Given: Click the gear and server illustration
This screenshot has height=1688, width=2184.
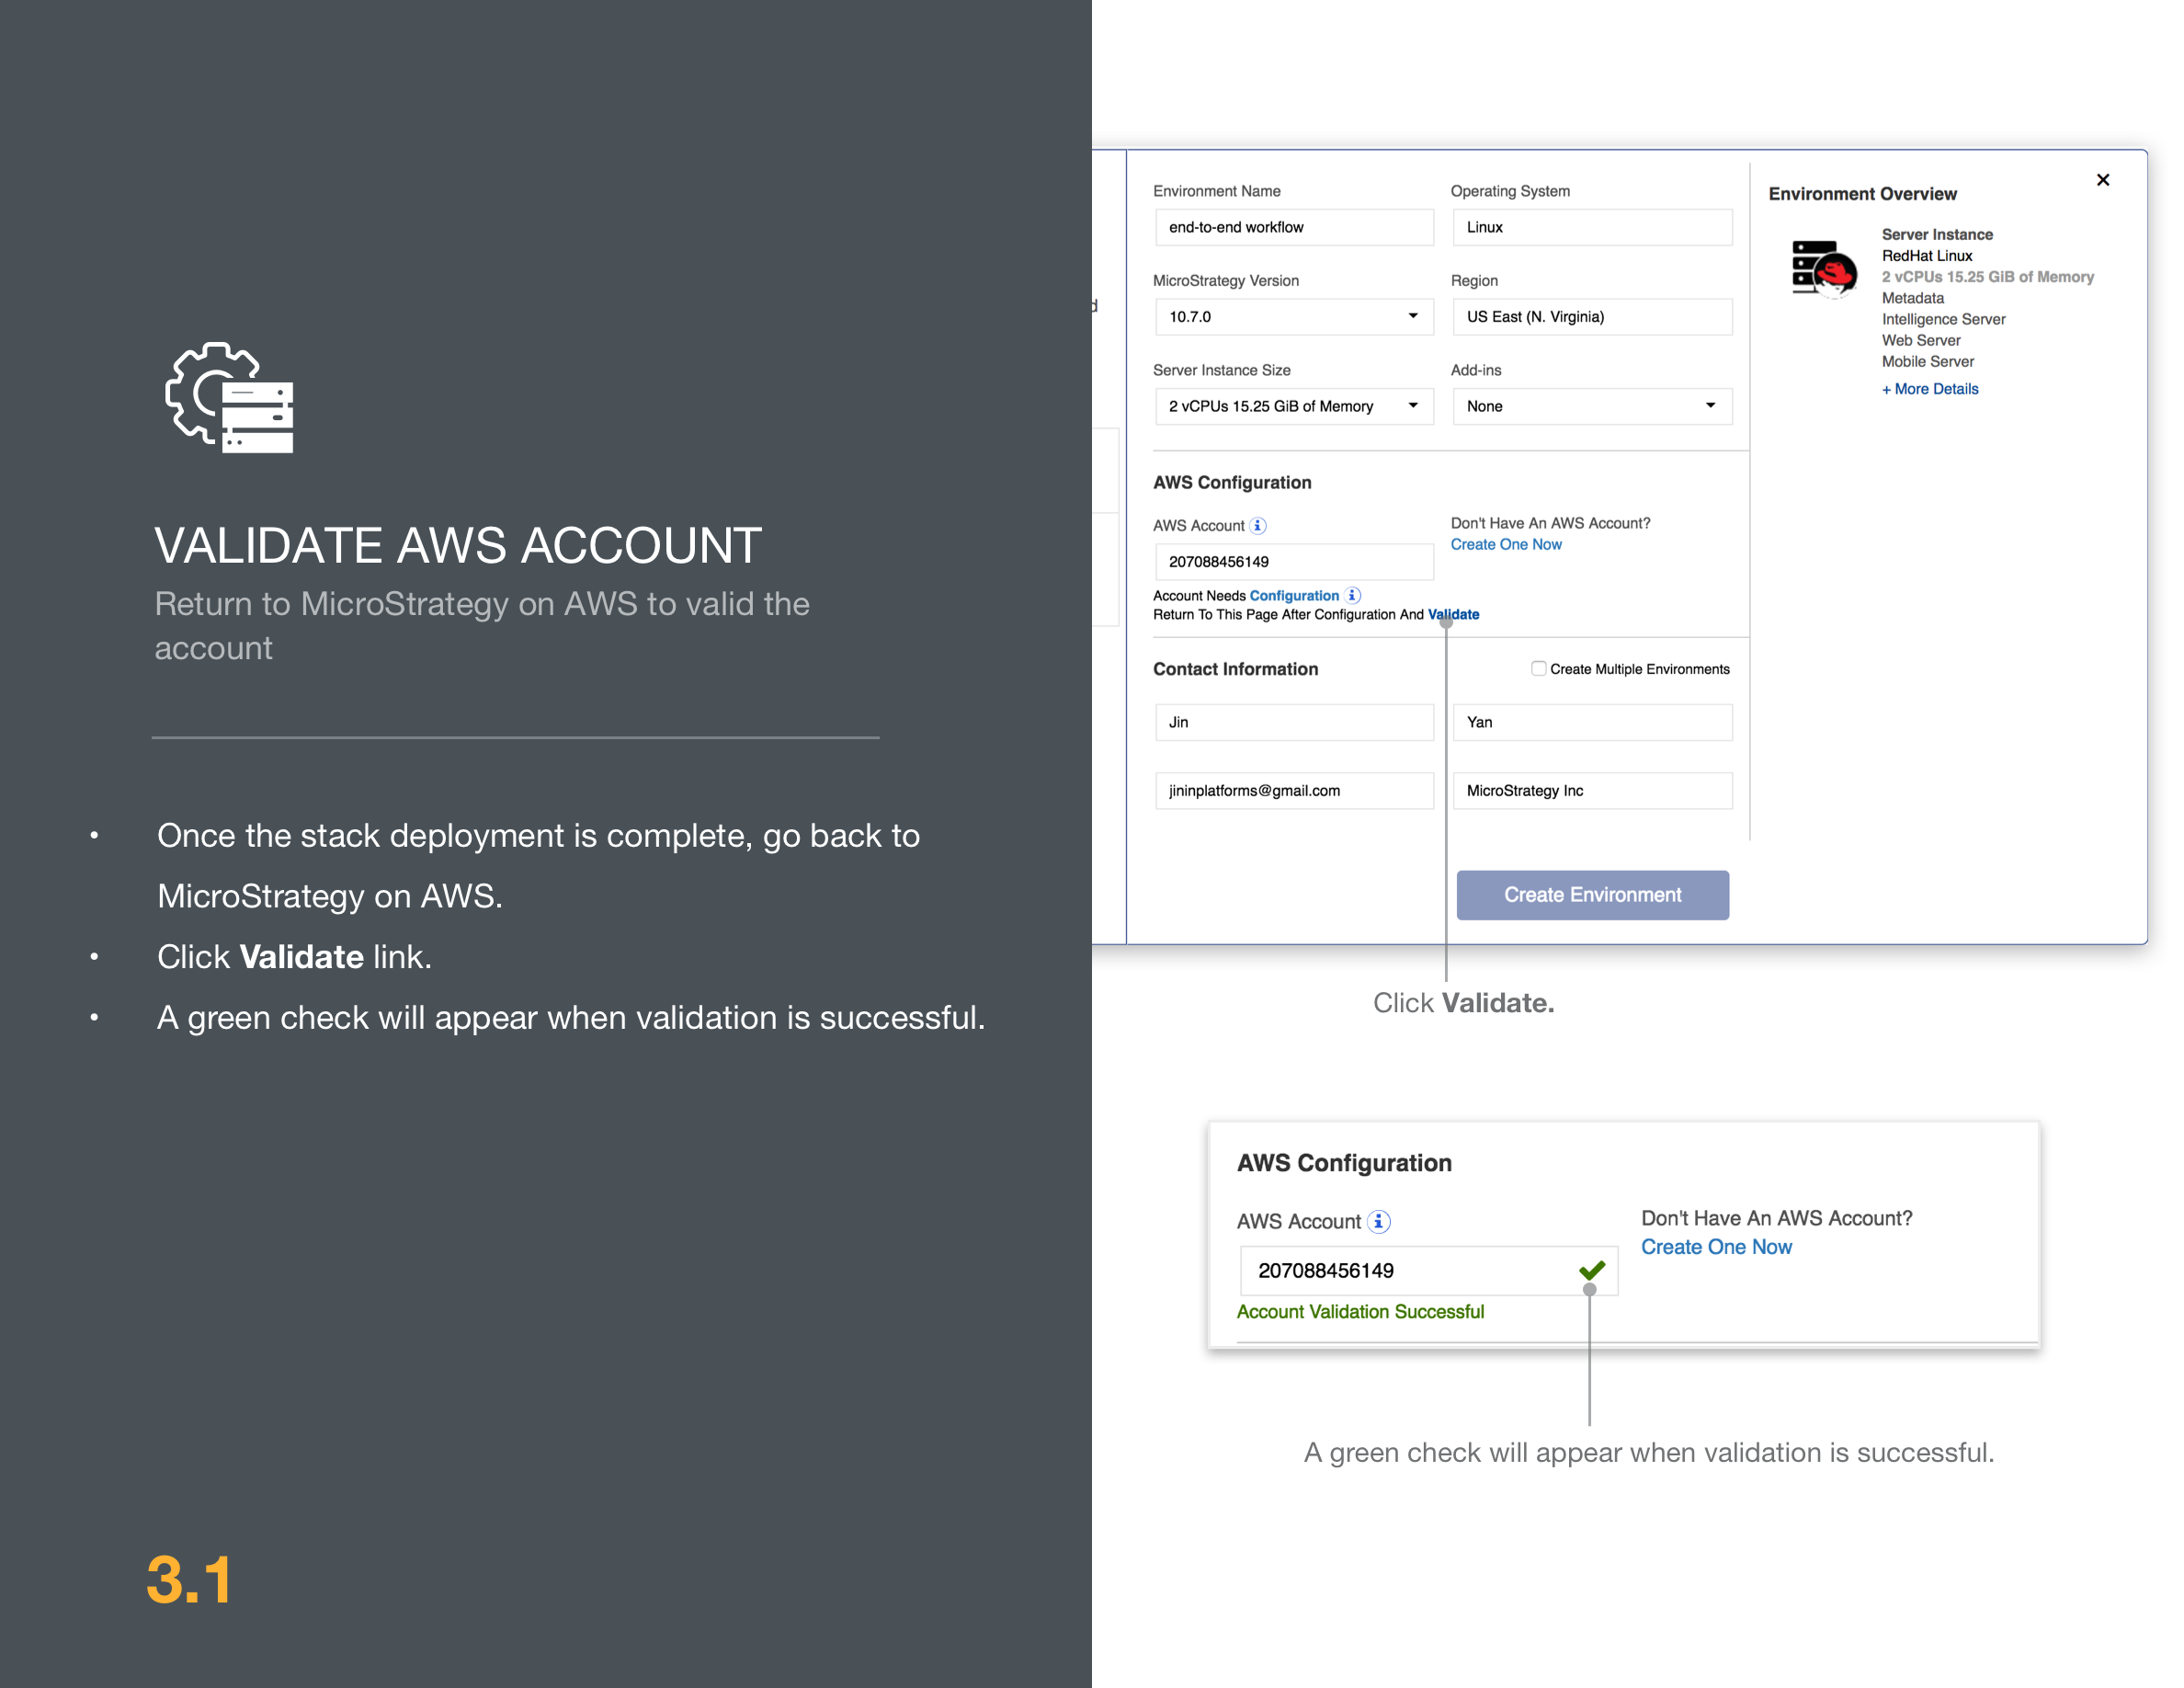Looking at the screenshot, I should (x=228, y=397).
